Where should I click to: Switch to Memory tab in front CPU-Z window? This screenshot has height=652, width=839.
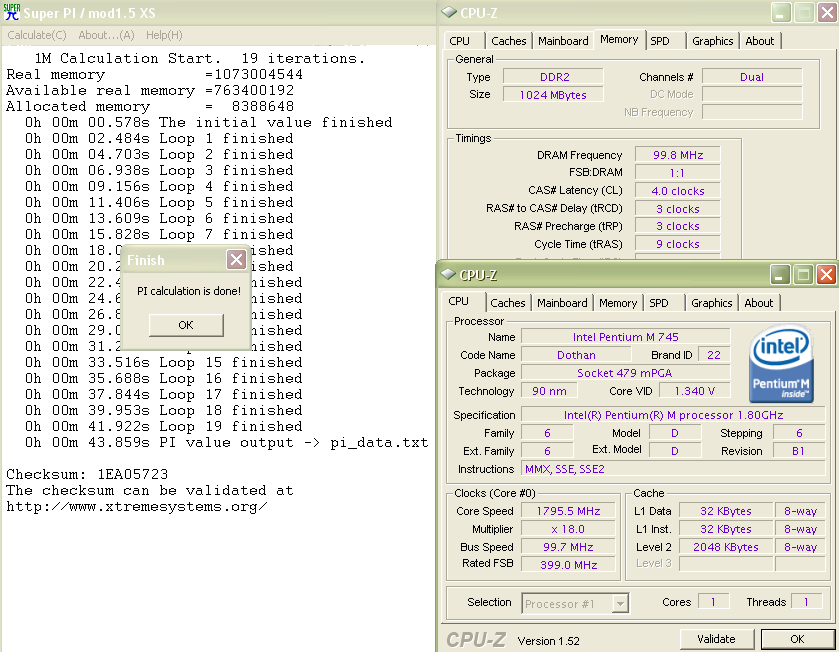617,303
